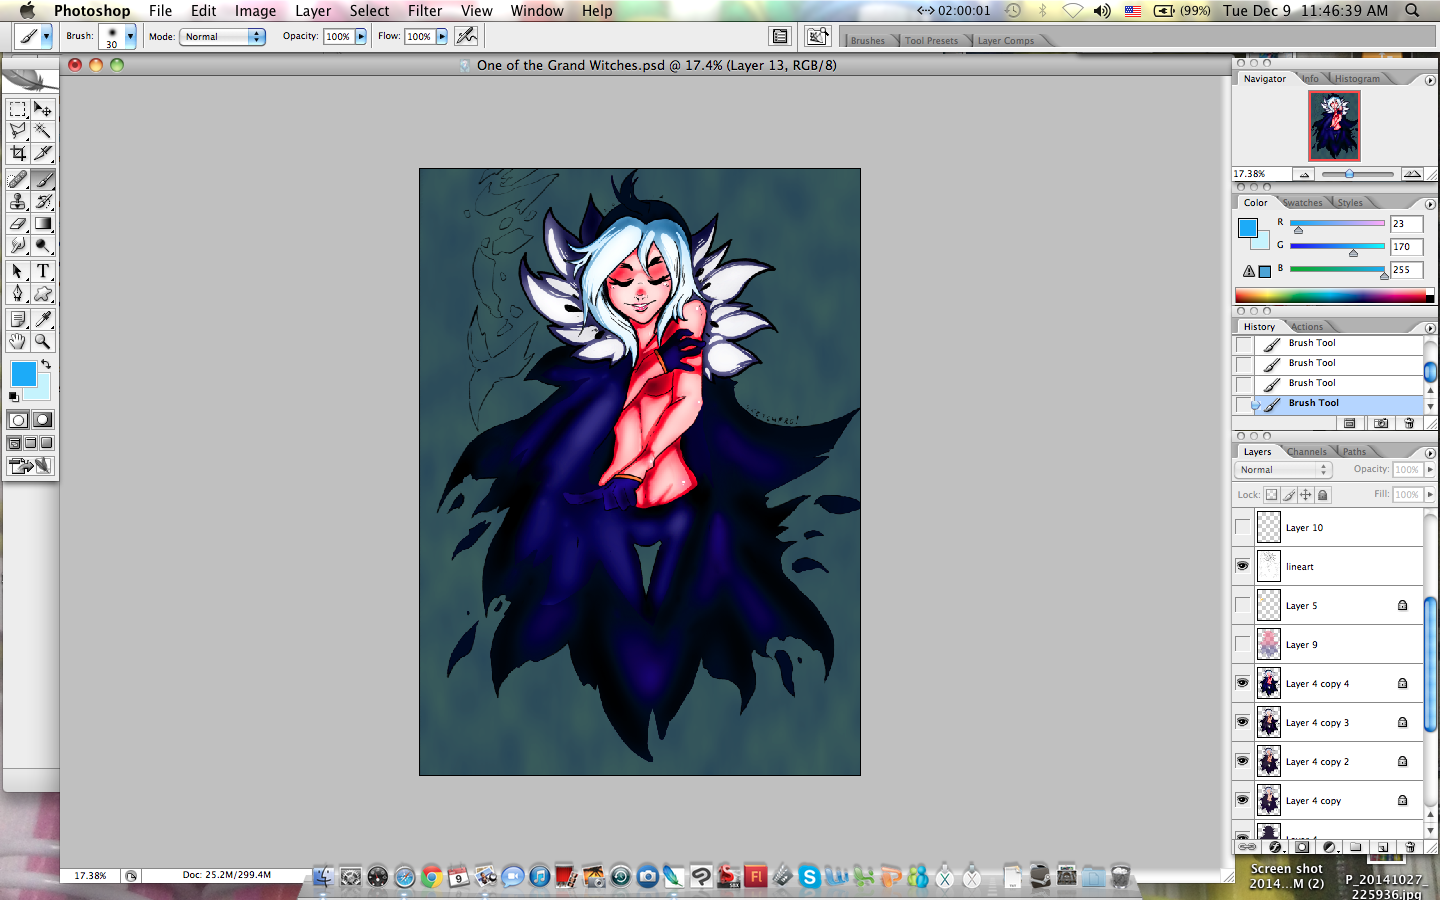1440x900 pixels.
Task: Click the foreground color swatch in toolbox
Action: click(x=23, y=374)
